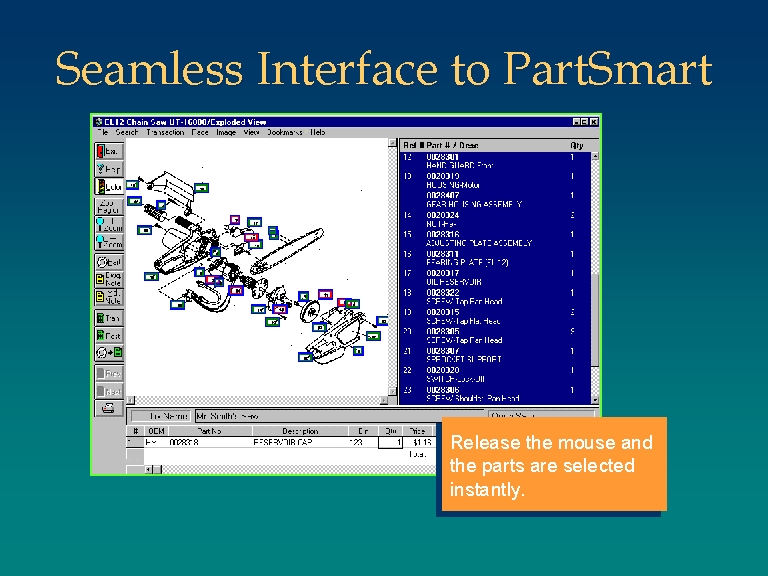Click the Prev page toolbar button
The width and height of the screenshot is (768, 576).
109,373
